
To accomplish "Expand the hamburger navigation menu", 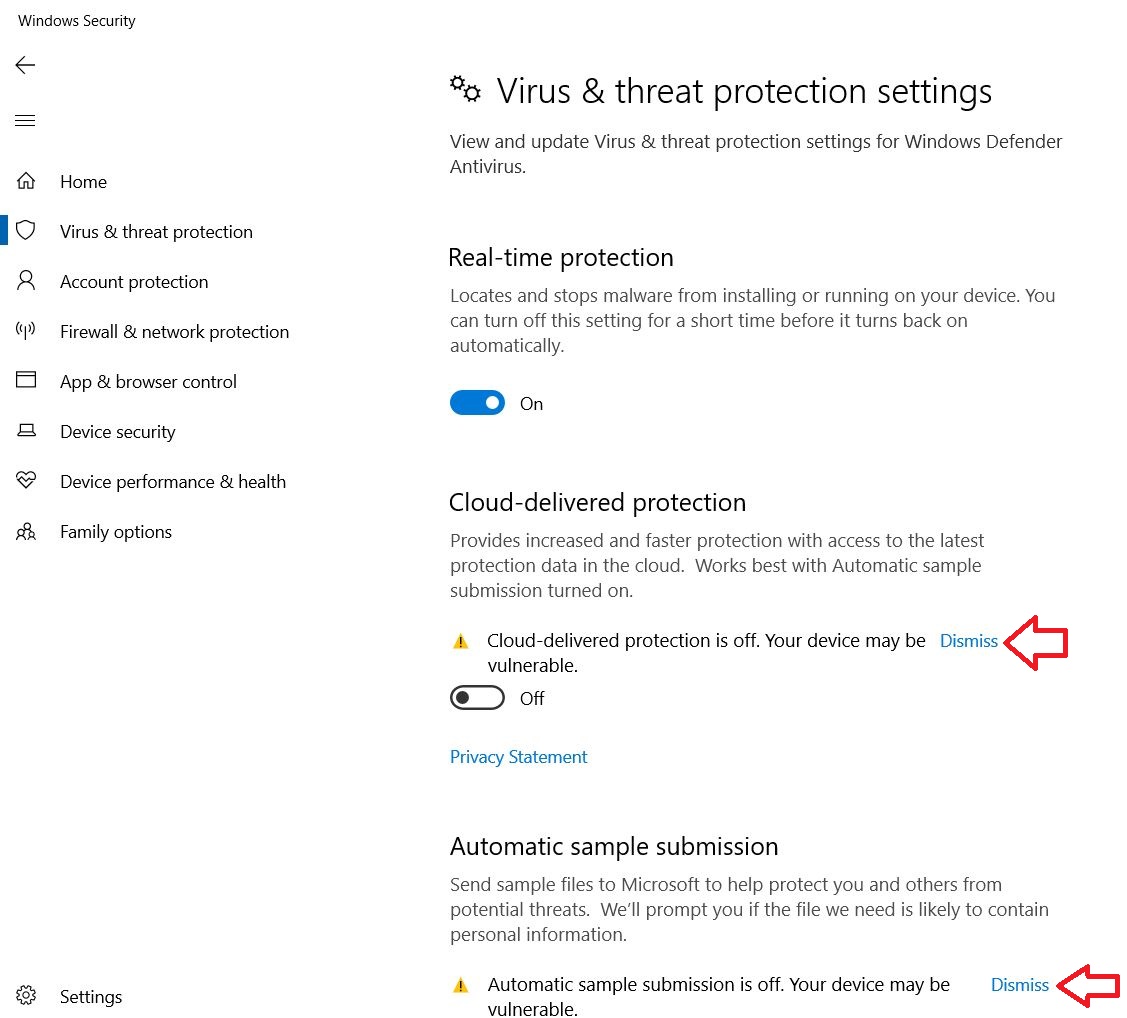I will (x=25, y=121).
